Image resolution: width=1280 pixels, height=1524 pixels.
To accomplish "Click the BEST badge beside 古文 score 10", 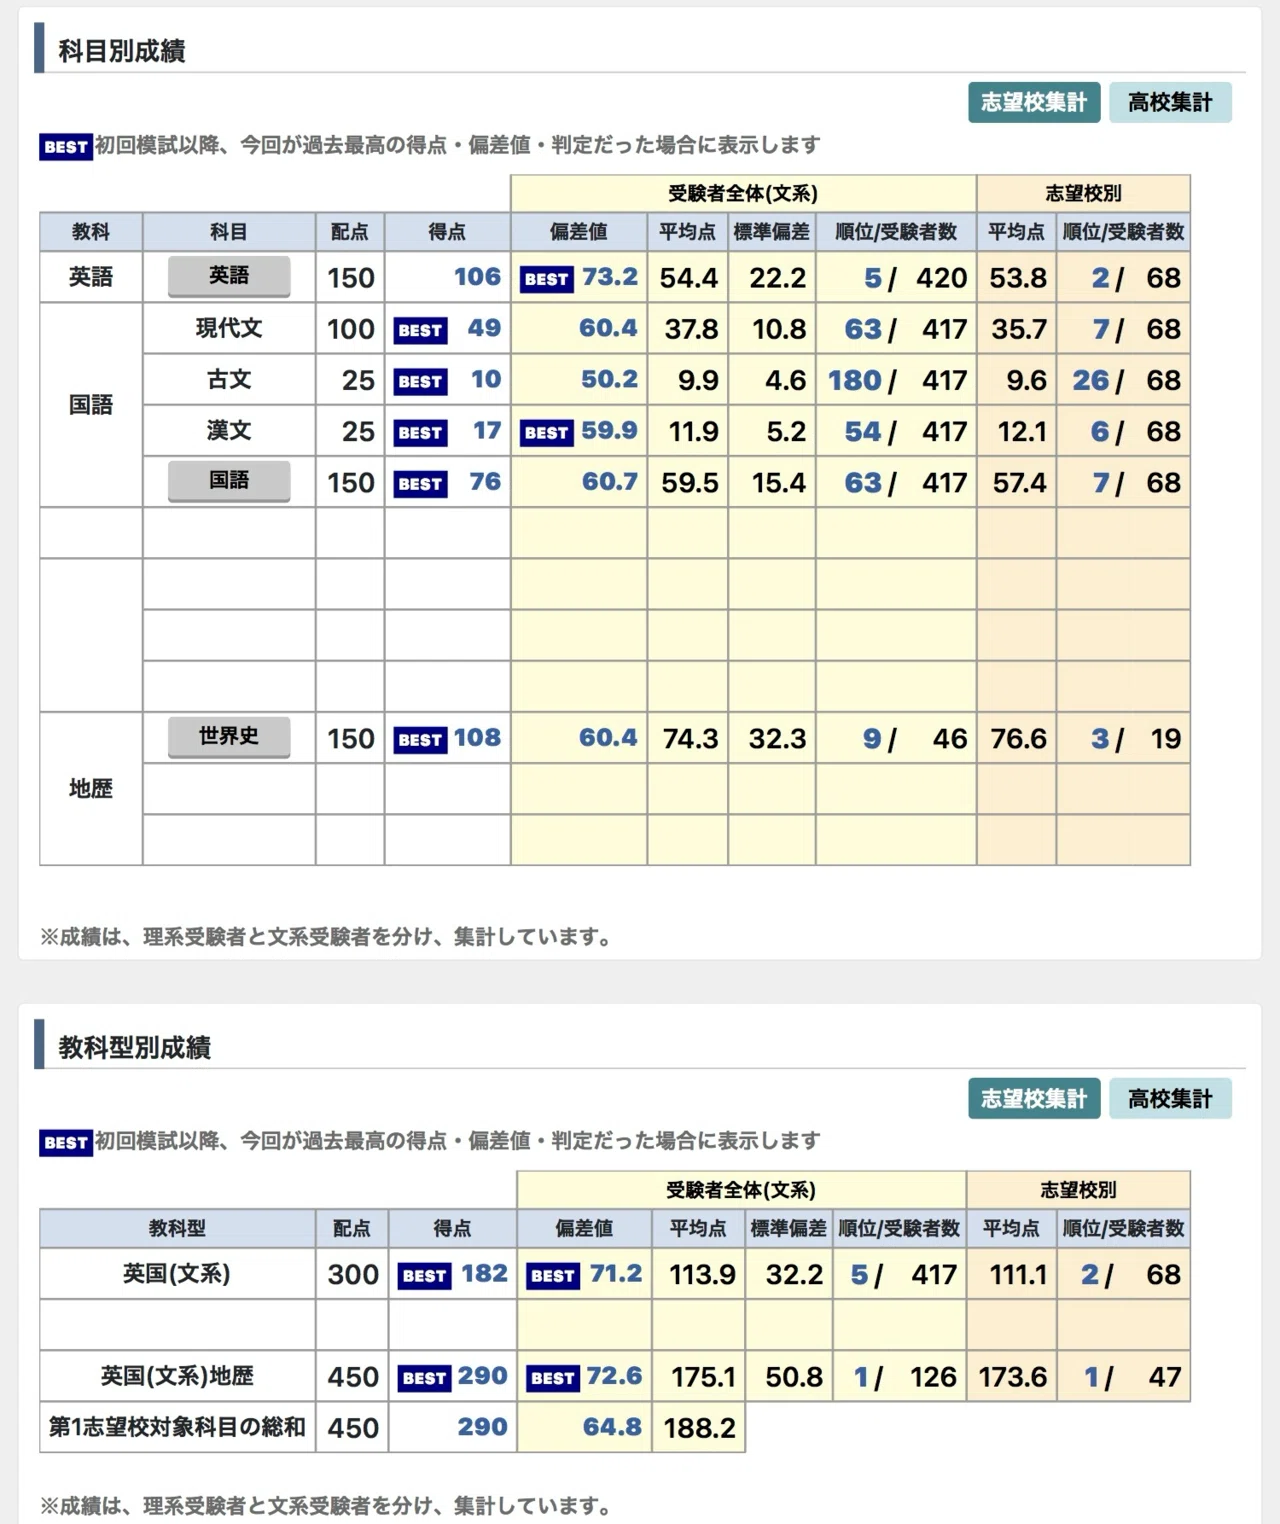I will tap(420, 381).
